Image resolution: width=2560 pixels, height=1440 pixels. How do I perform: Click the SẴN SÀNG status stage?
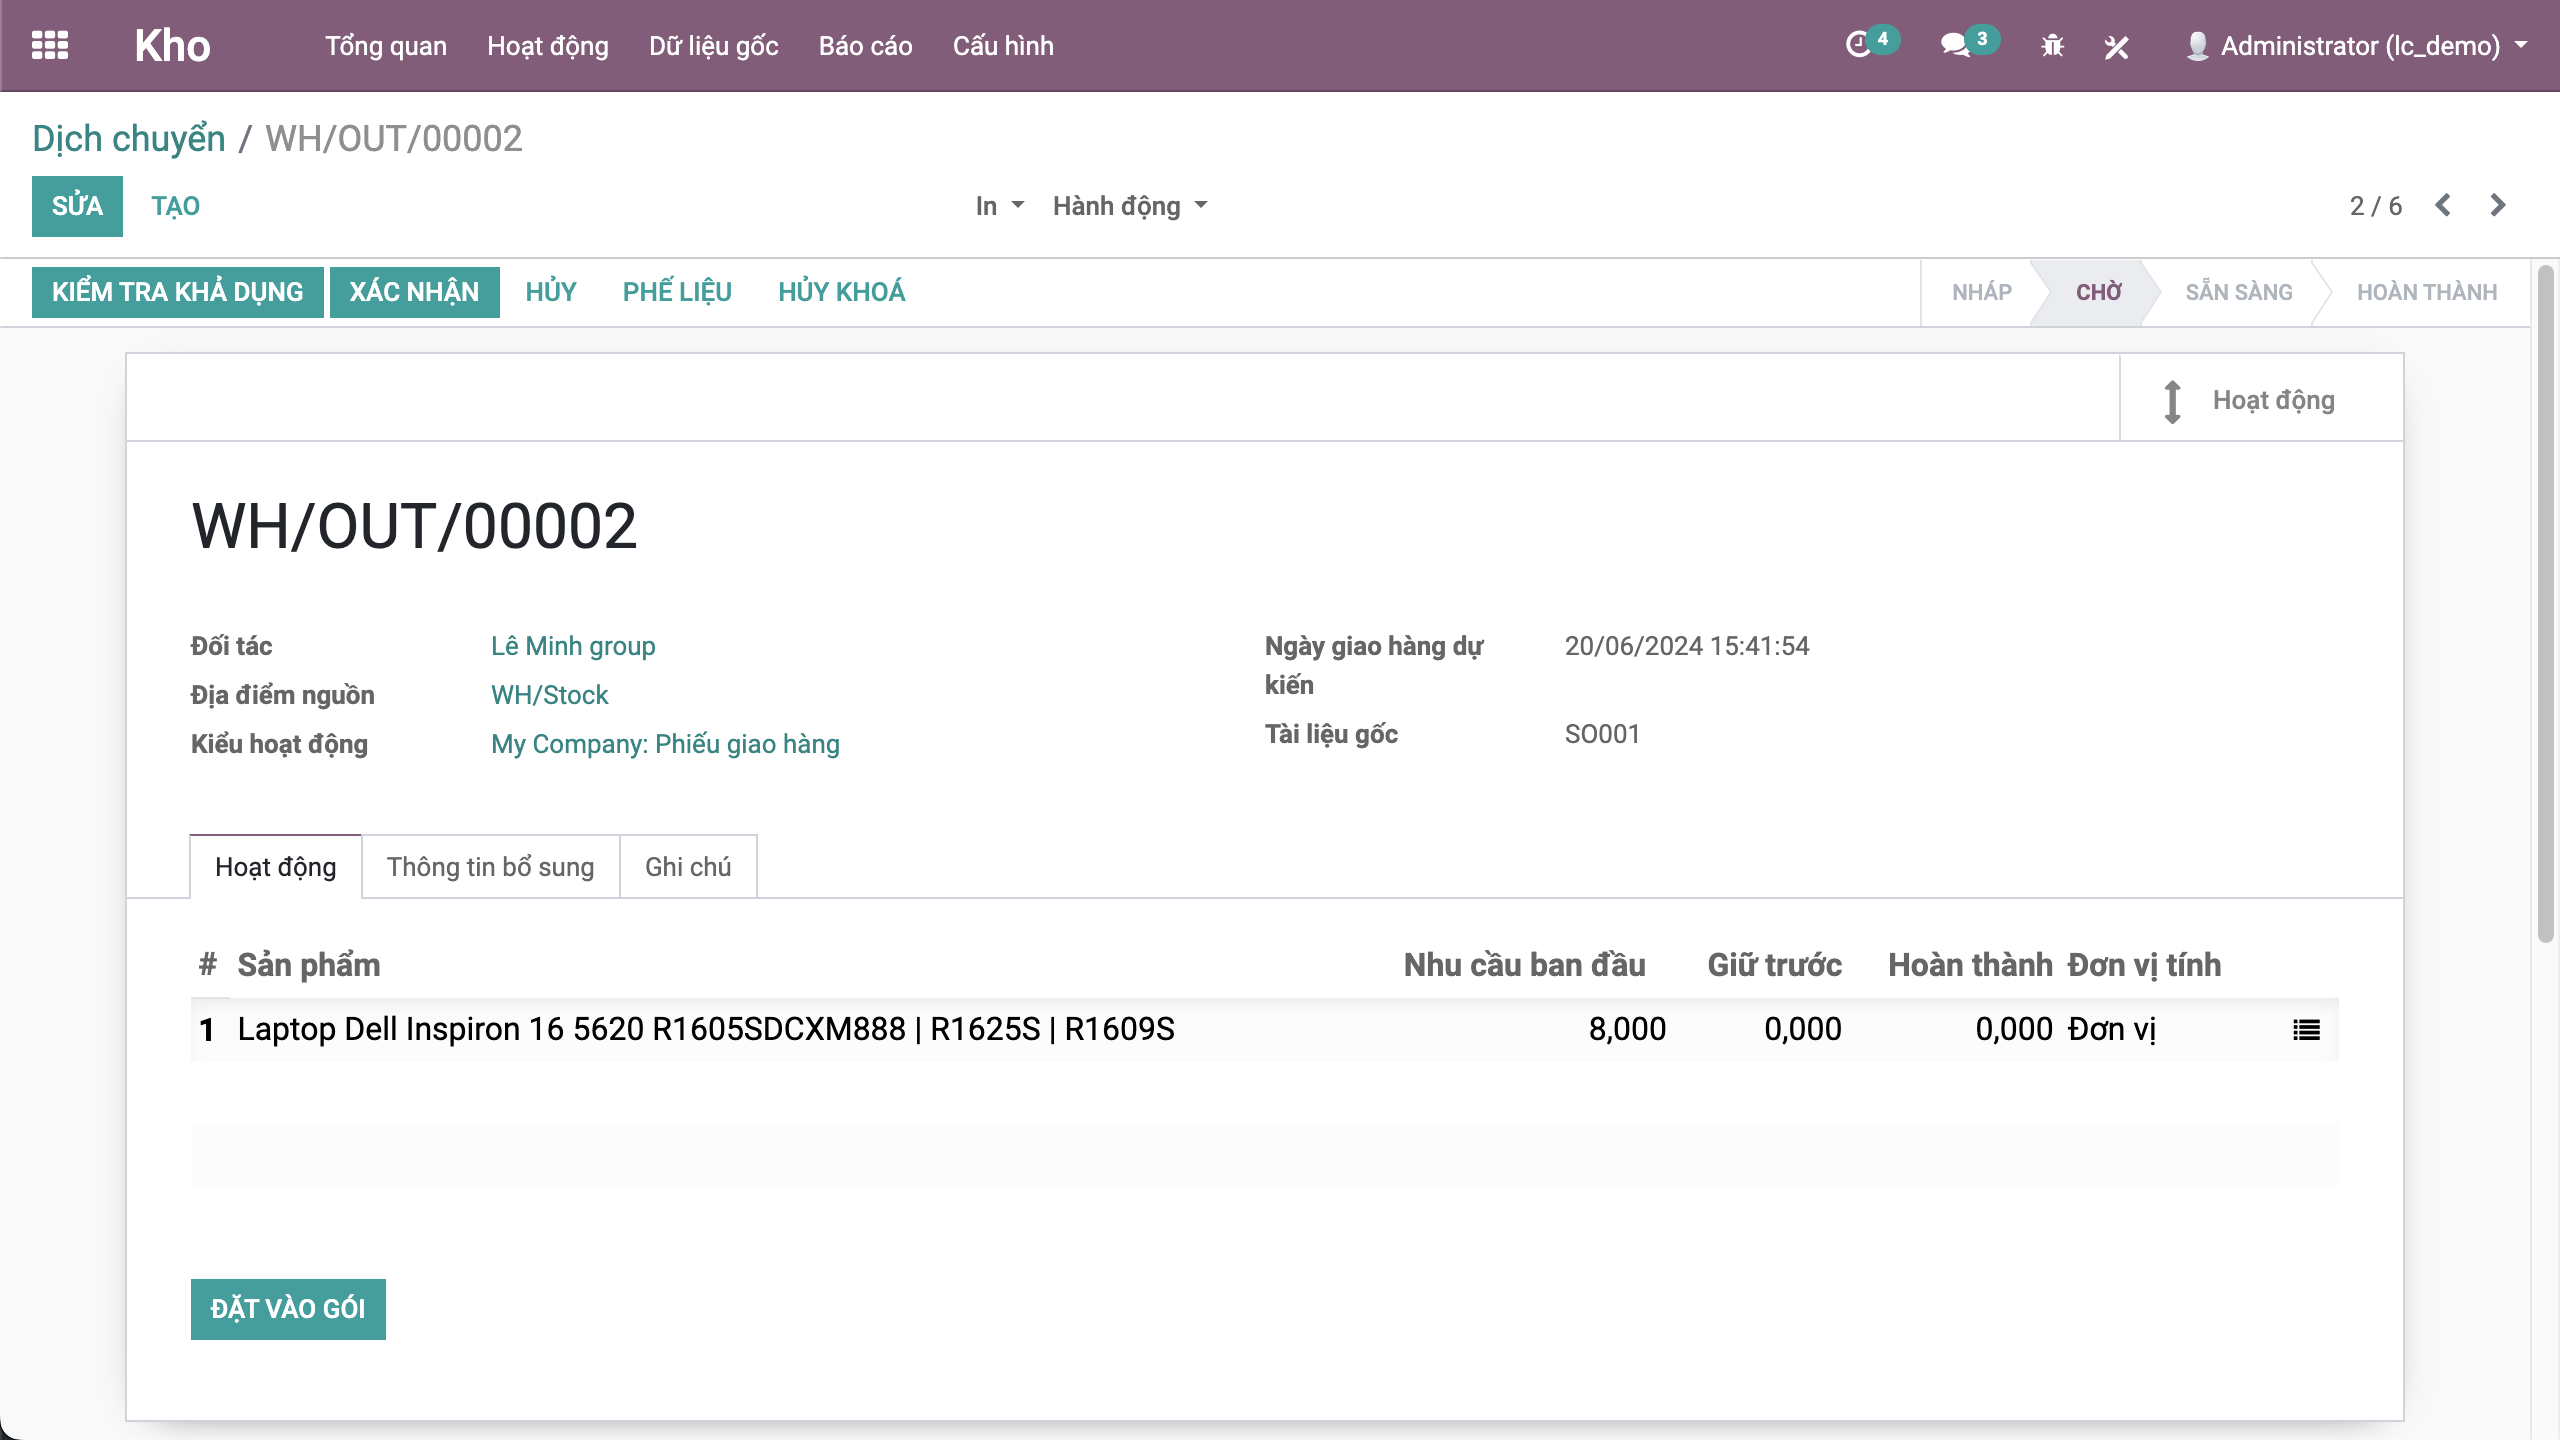(x=2238, y=292)
